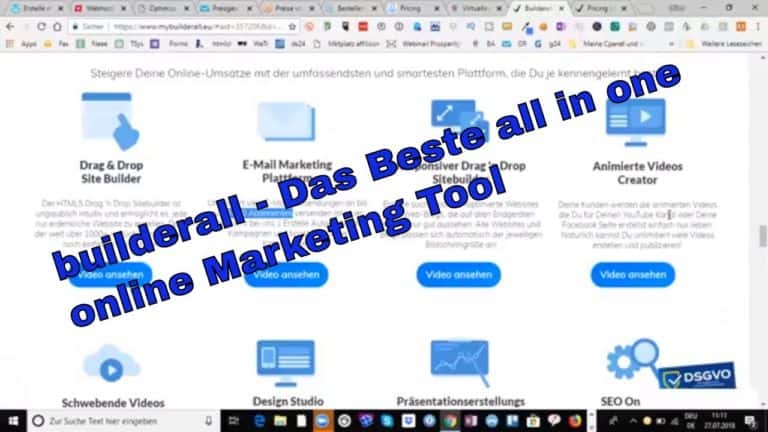Open the Webmail Prosperity bookmark
Screen dimensions: 768x432
(x=424, y=44)
